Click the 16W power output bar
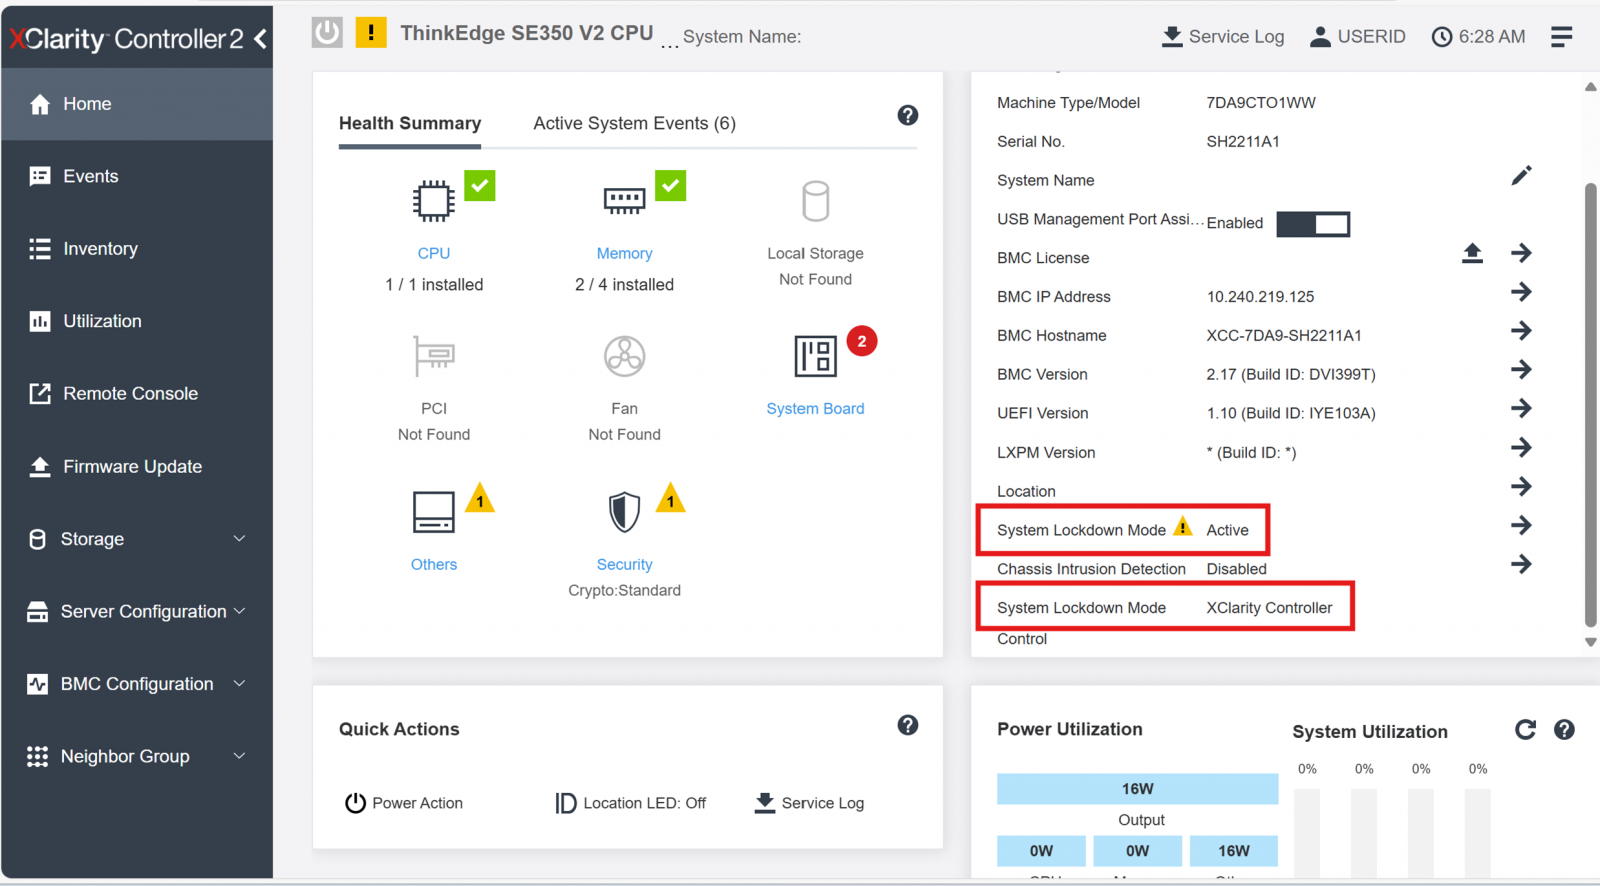This screenshot has width=1600, height=886. pos(1137,789)
